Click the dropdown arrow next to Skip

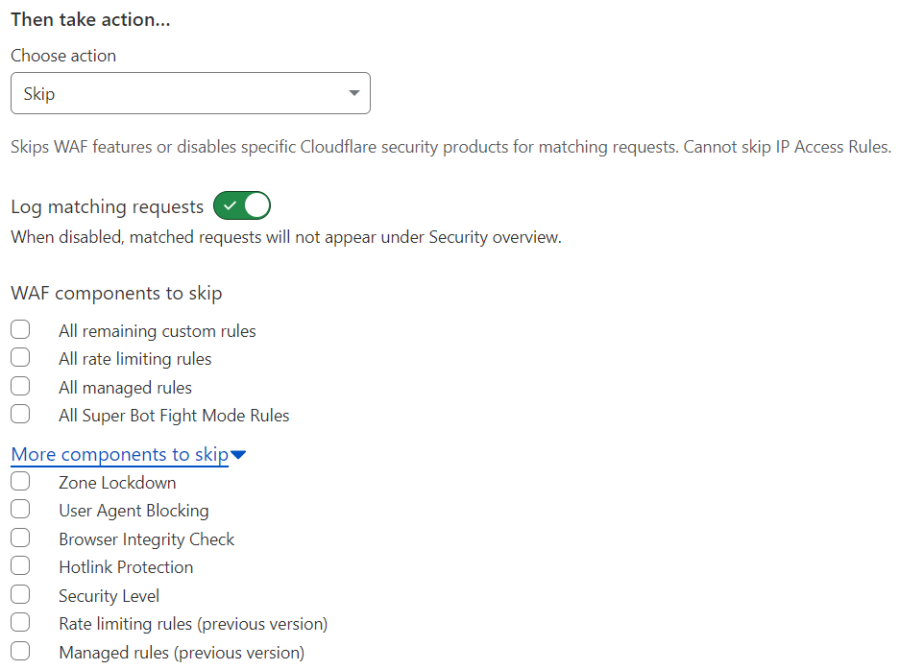[354, 93]
